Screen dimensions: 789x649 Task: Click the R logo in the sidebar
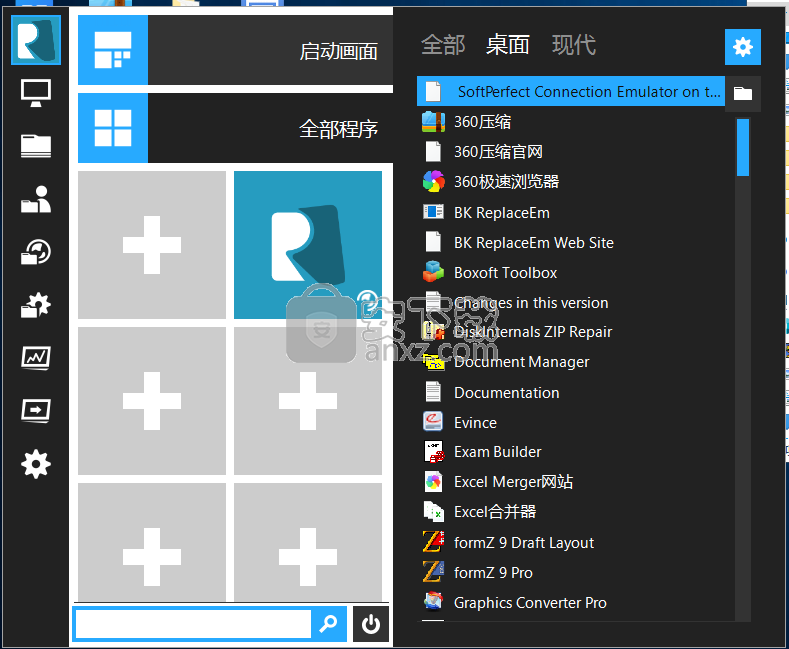pos(36,40)
